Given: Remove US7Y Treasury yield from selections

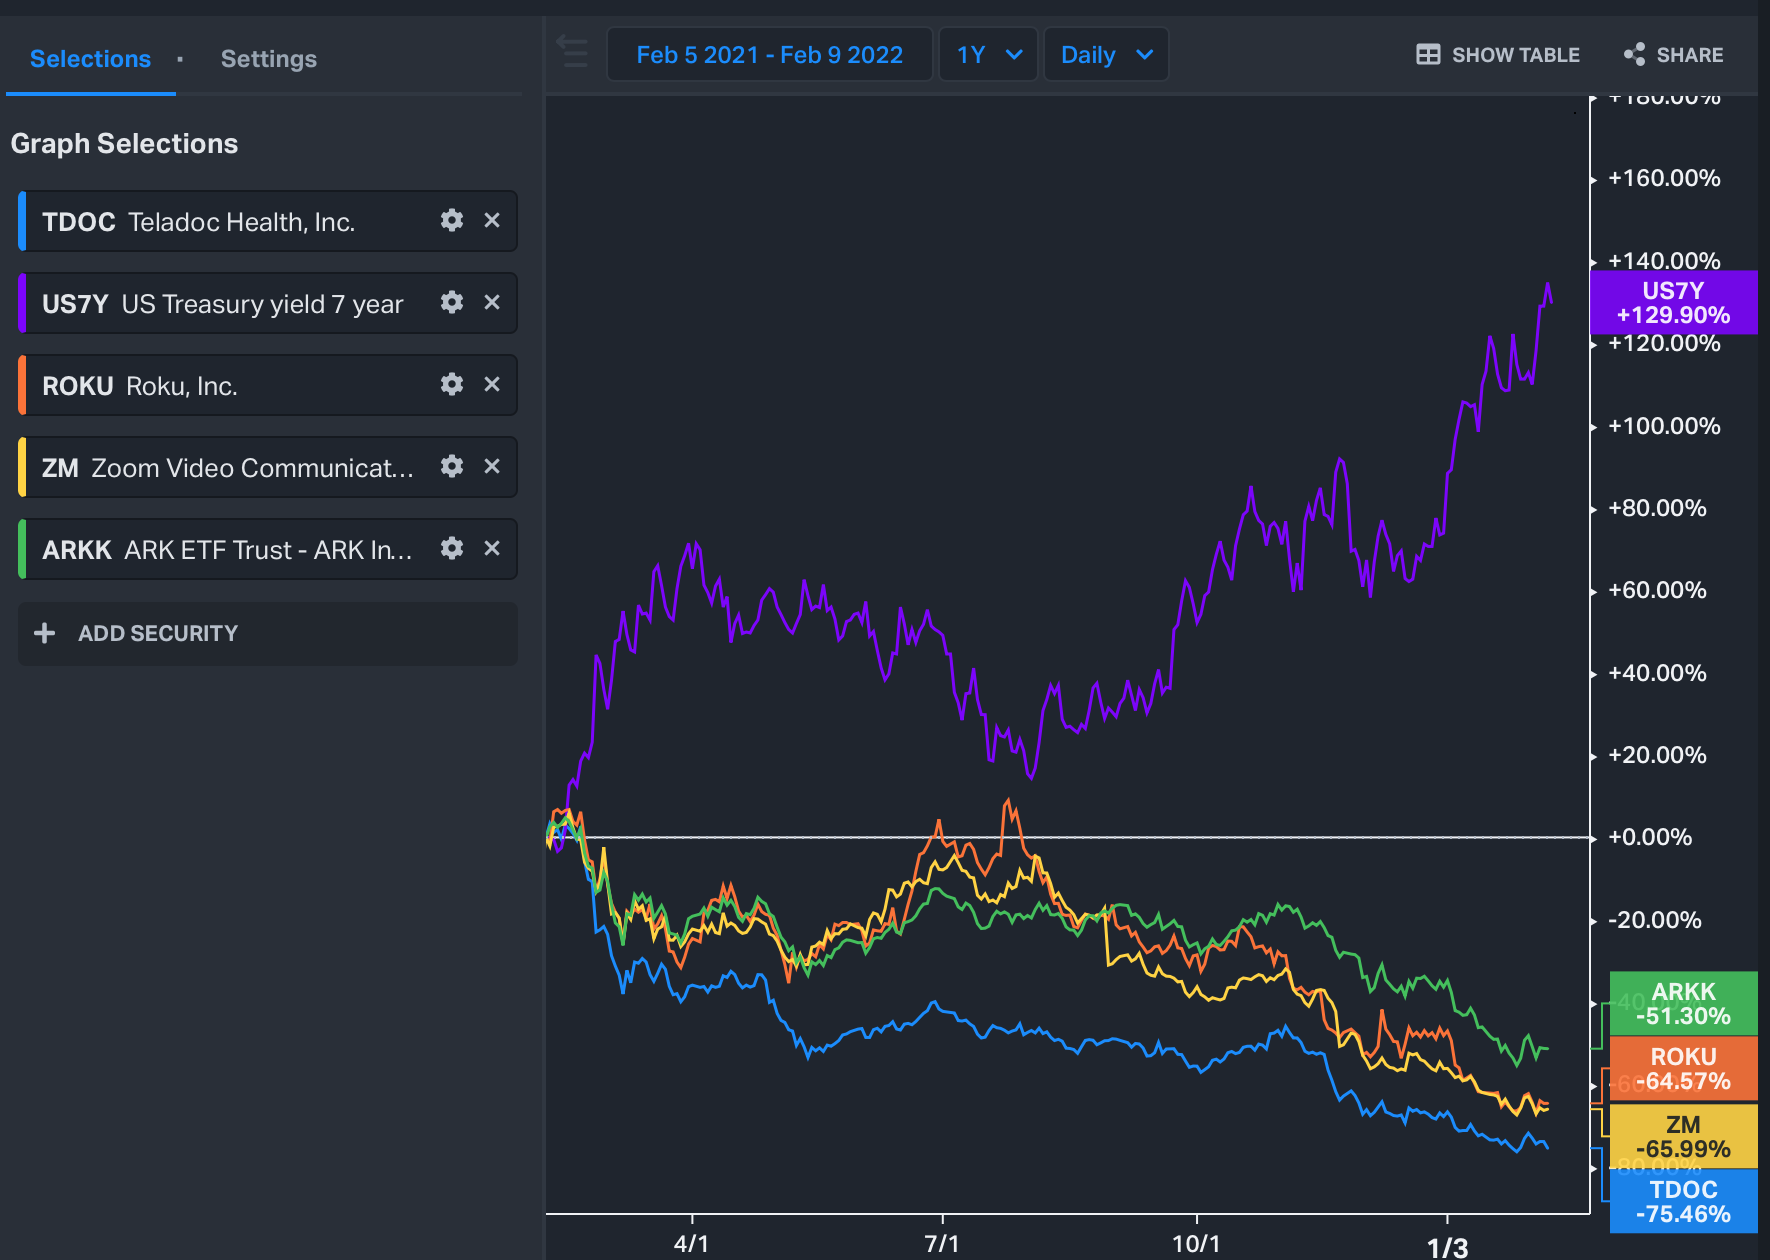Looking at the screenshot, I should [x=492, y=302].
